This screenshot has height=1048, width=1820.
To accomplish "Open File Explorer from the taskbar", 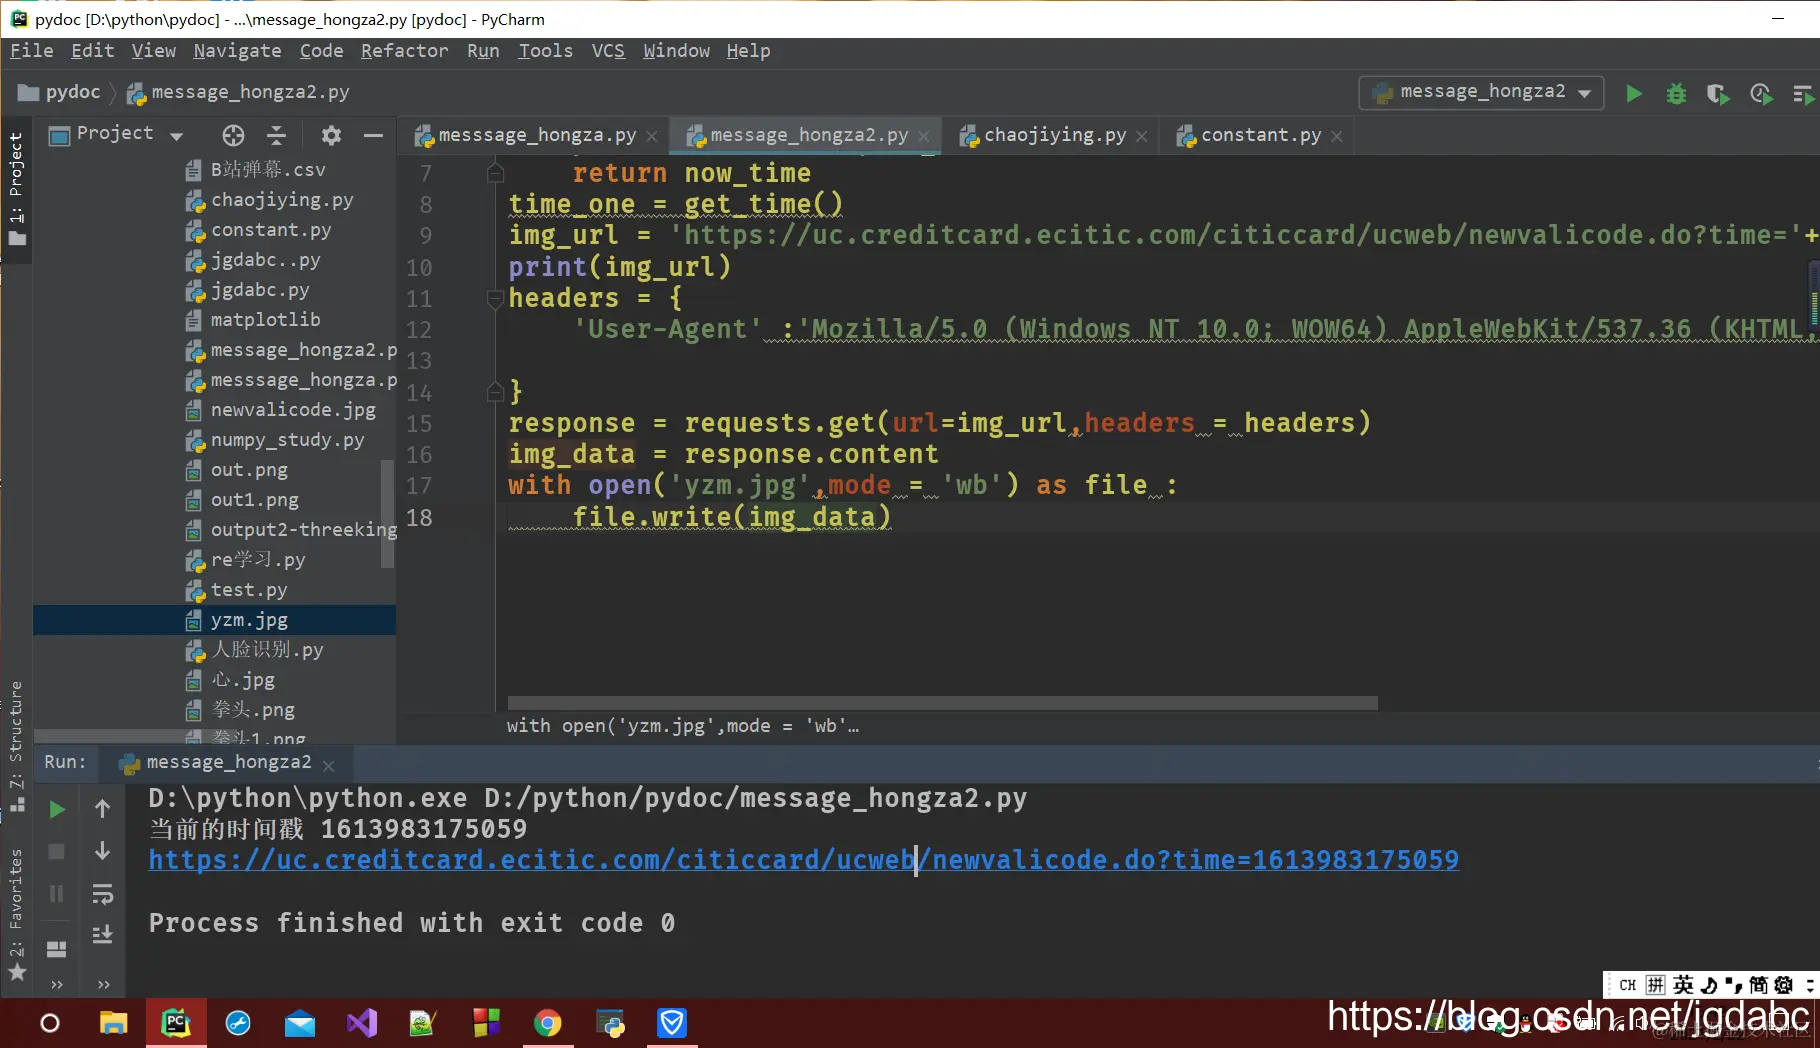I will pyautogui.click(x=113, y=1023).
